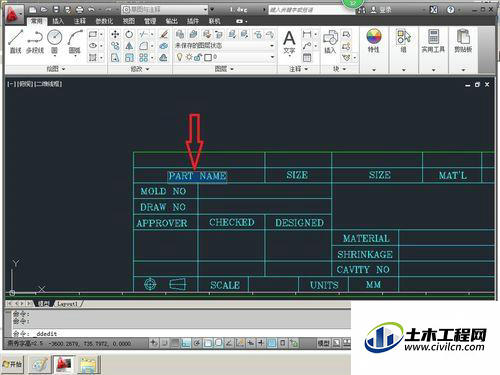Open the workspace selector dropdown
500x375 pixels.
click(x=164, y=10)
